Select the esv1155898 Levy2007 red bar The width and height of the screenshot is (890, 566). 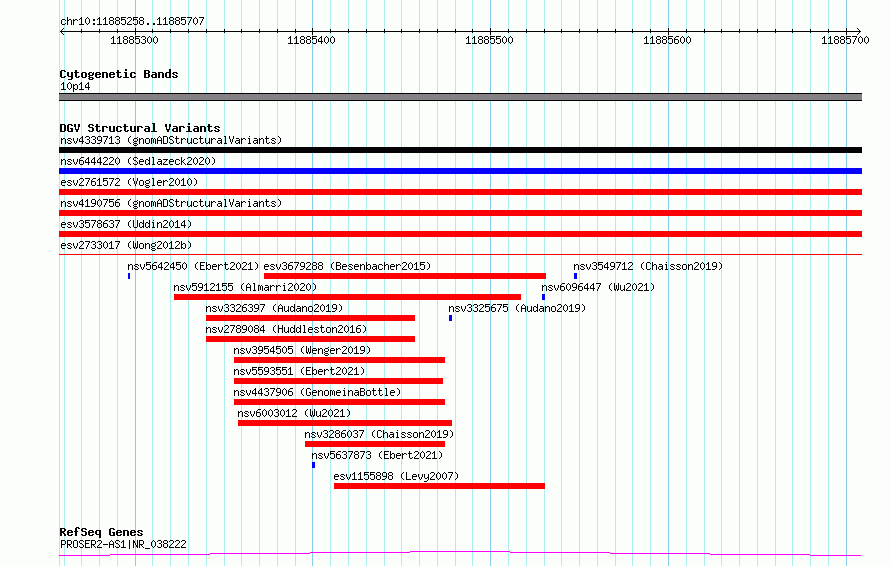click(439, 486)
